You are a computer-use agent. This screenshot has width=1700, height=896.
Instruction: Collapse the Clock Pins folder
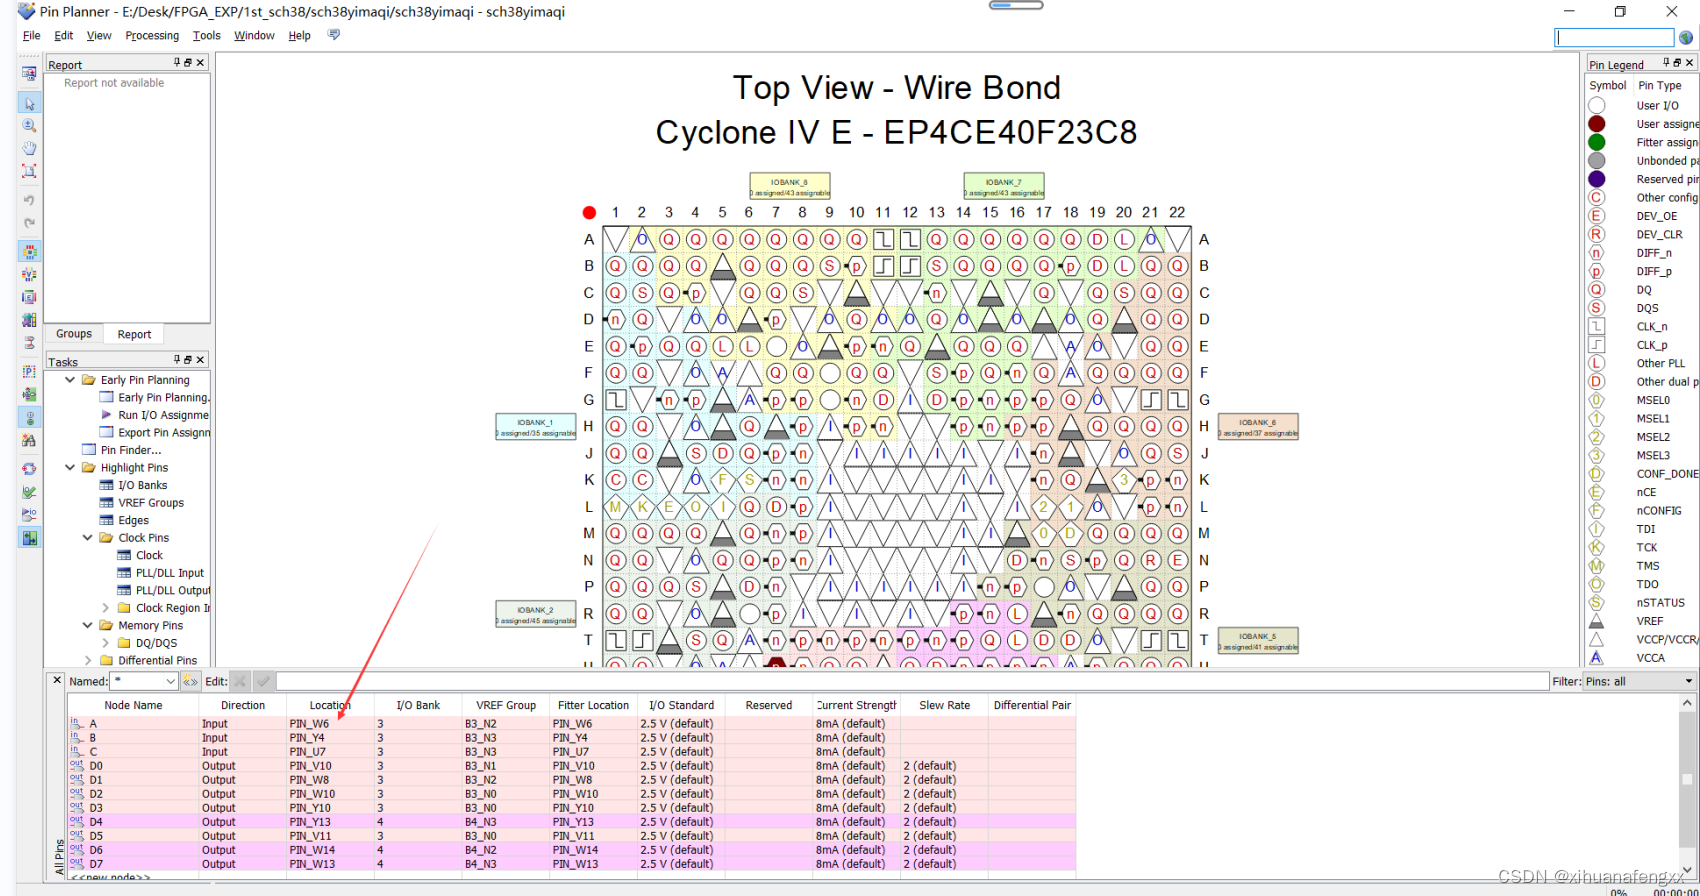pyautogui.click(x=88, y=537)
